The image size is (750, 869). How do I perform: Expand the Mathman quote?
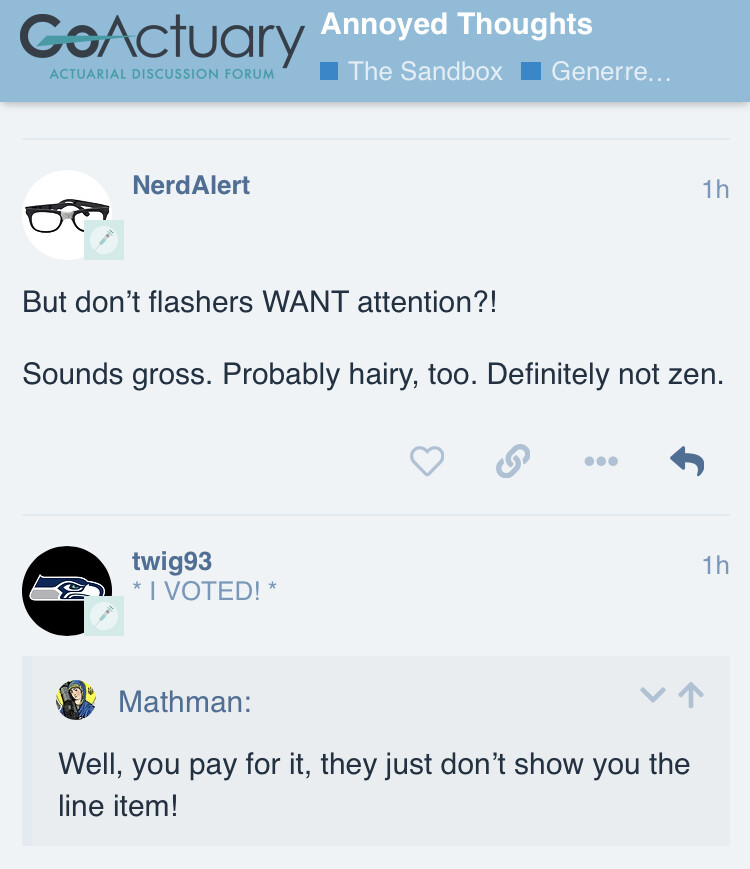pos(652,694)
